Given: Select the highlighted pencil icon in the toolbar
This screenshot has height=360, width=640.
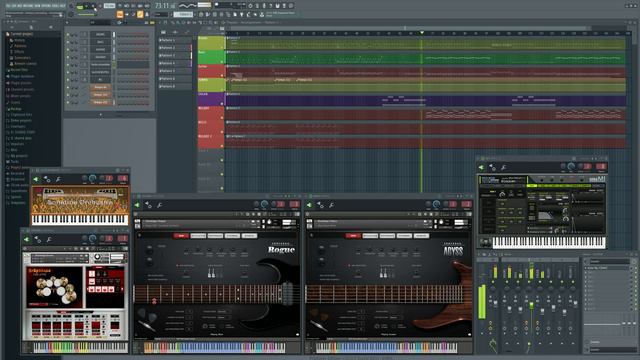Looking at the screenshot, I should [x=140, y=15].
